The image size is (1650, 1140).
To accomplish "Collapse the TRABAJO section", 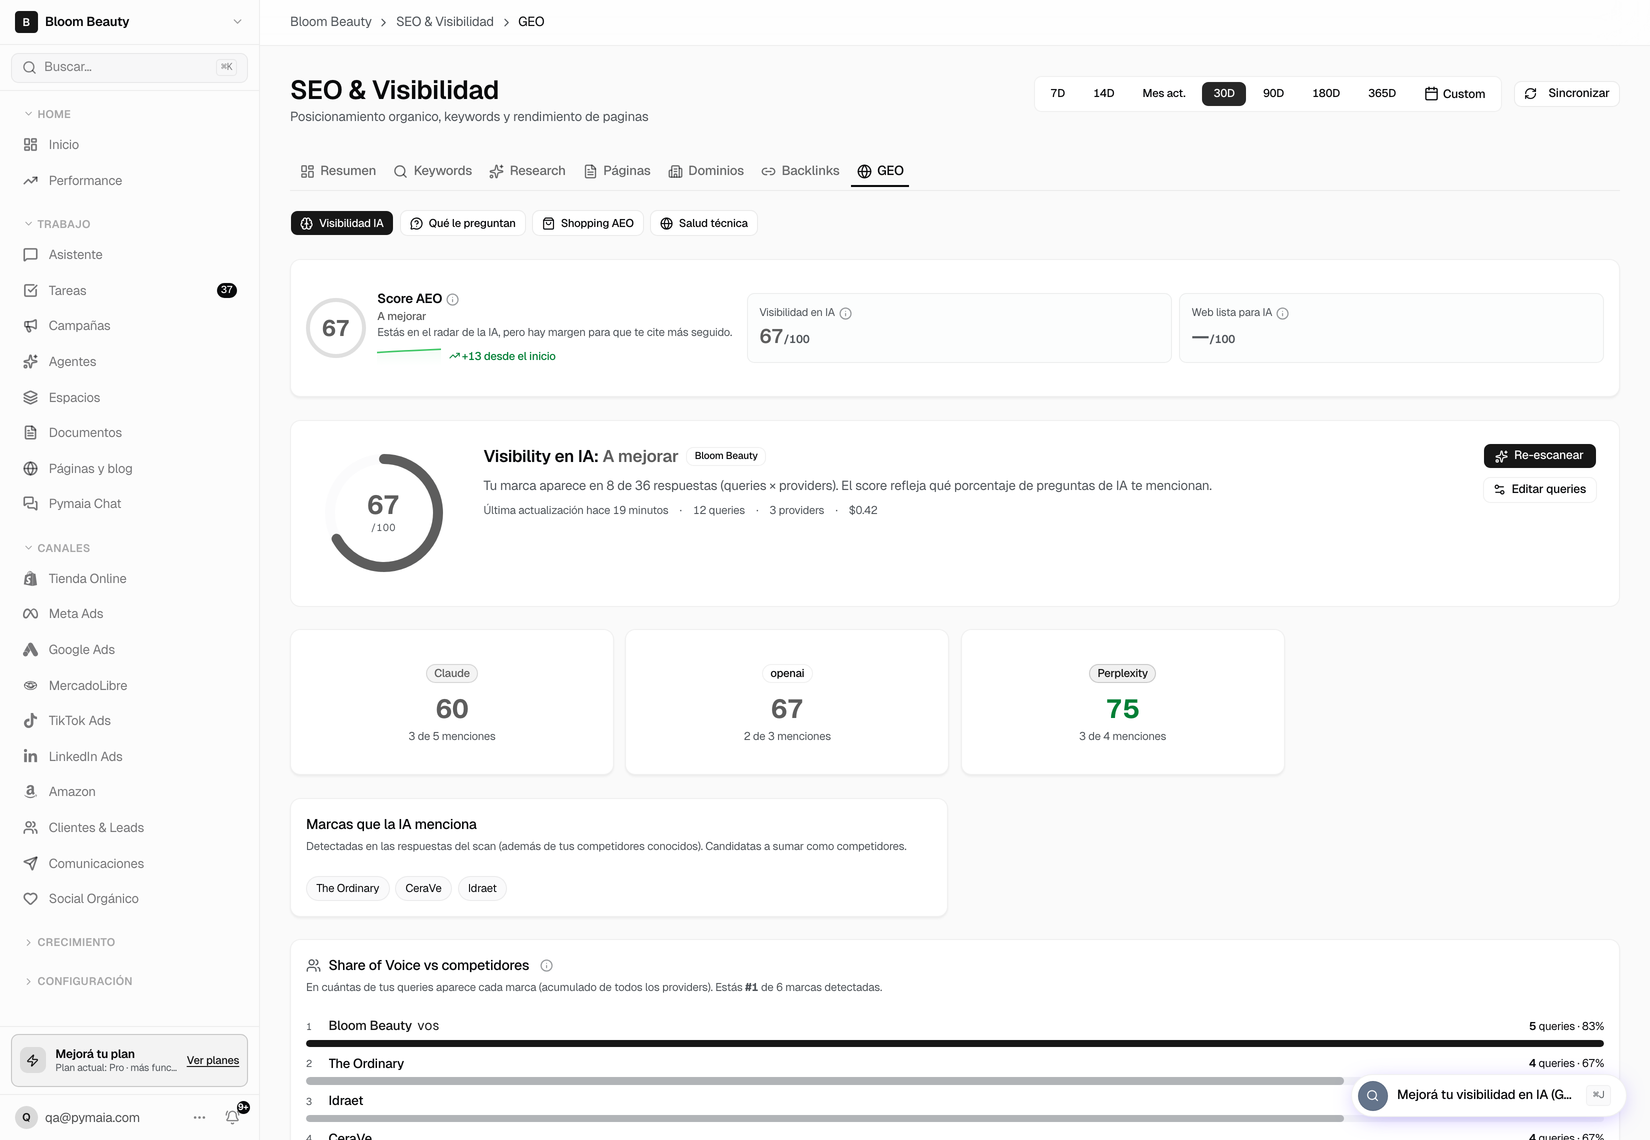I will (x=56, y=224).
